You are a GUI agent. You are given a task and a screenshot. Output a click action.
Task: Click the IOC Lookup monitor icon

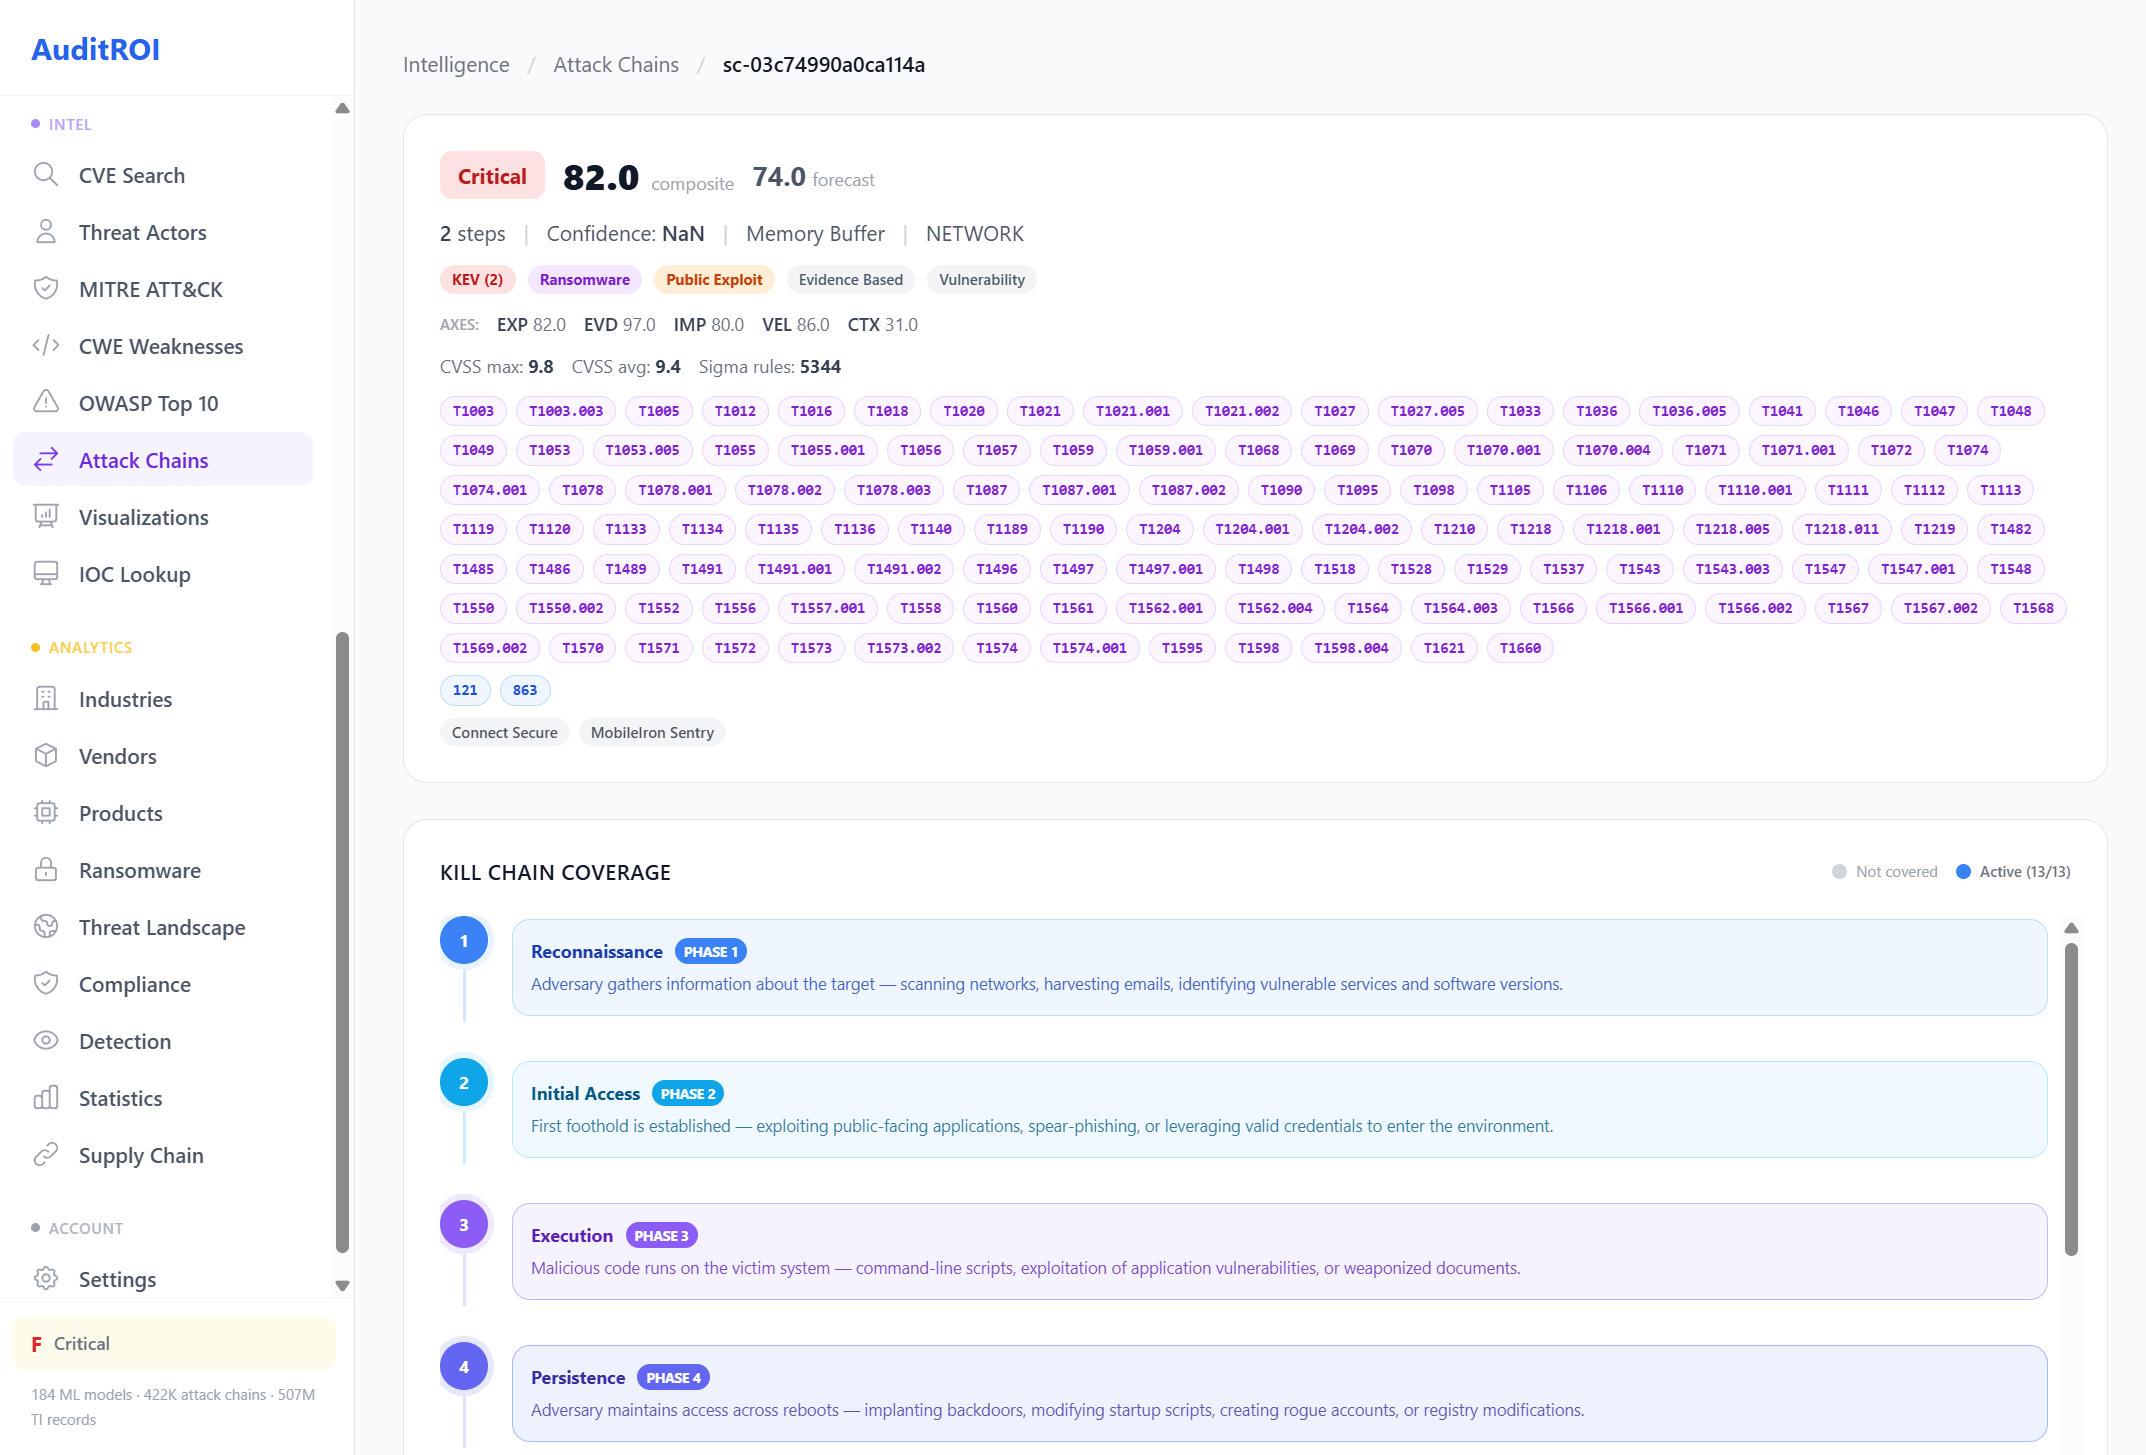tap(45, 574)
